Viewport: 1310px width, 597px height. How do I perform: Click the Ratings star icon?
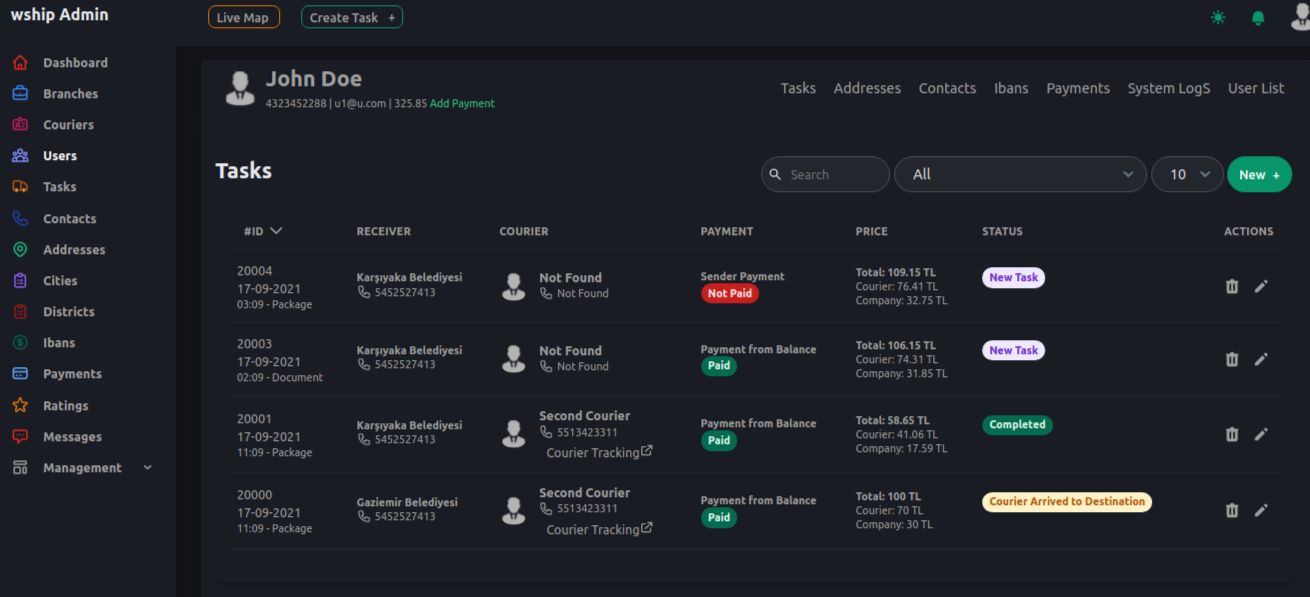click(x=20, y=406)
